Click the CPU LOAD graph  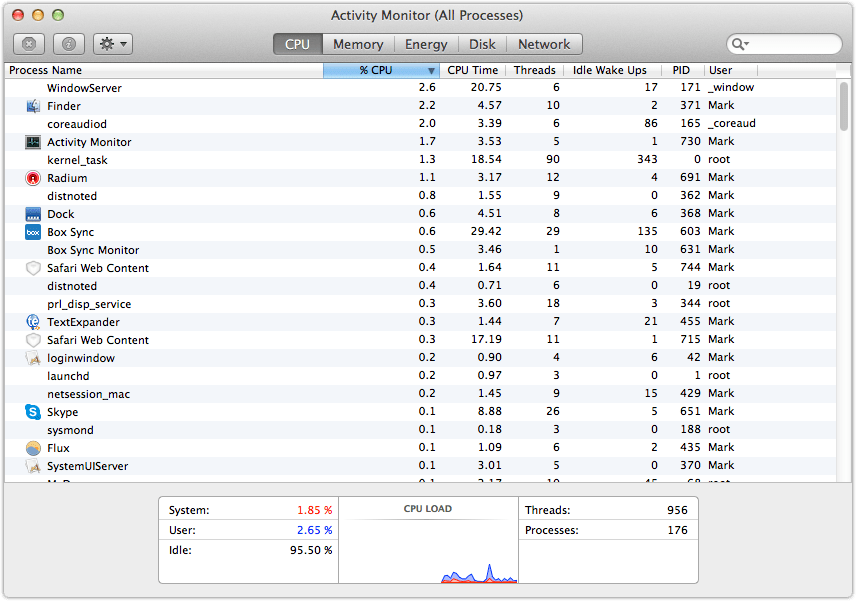[x=428, y=540]
